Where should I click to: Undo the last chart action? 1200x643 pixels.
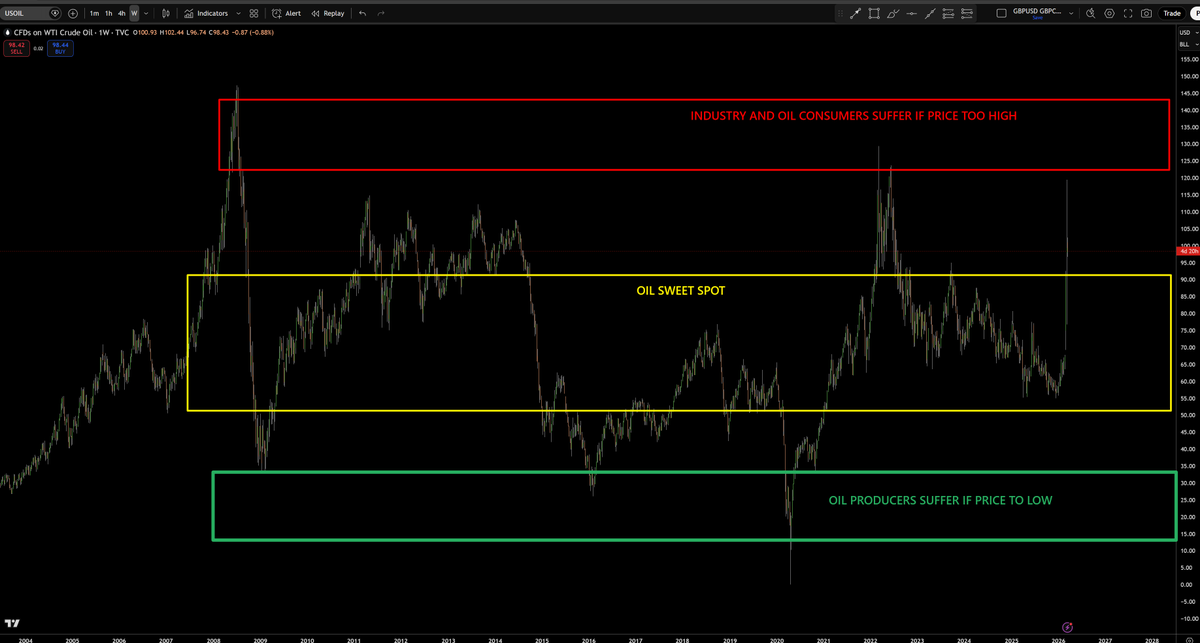pos(362,14)
